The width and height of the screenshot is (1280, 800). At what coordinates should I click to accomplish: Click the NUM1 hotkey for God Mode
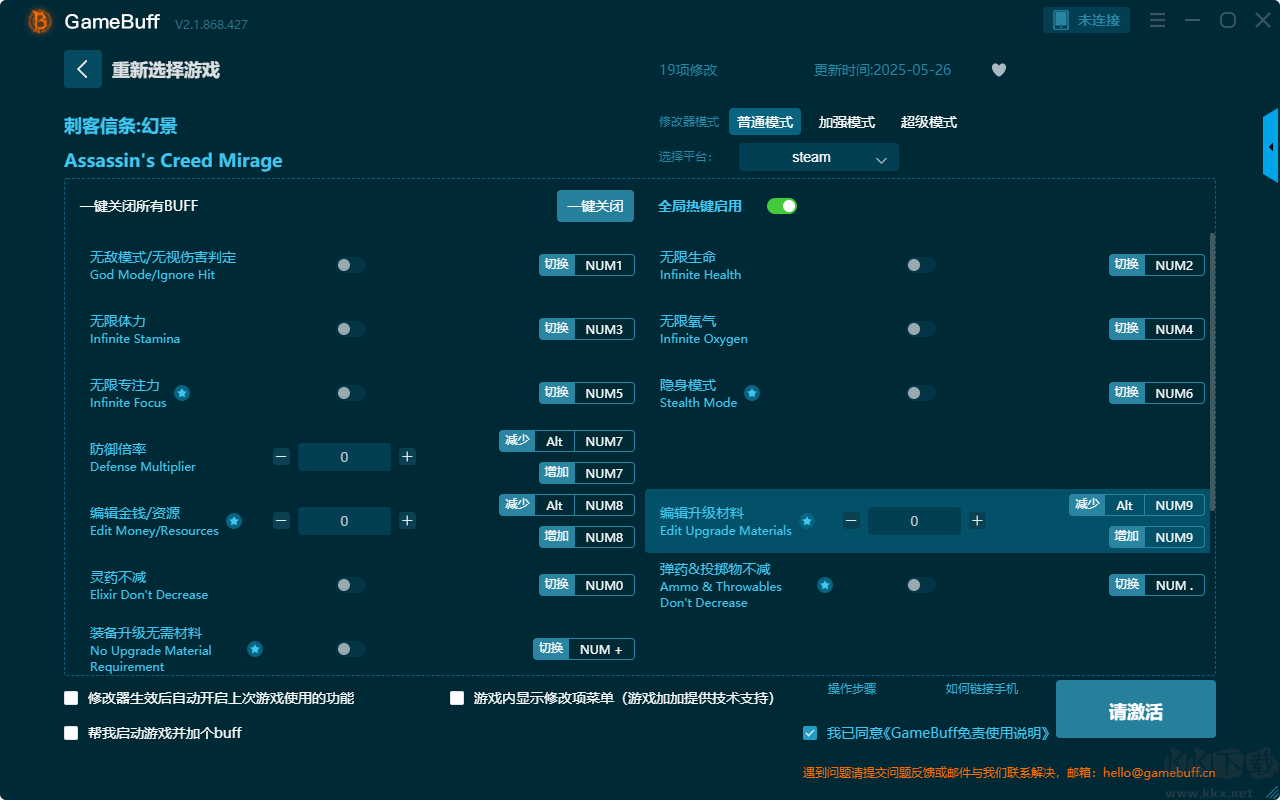point(604,265)
